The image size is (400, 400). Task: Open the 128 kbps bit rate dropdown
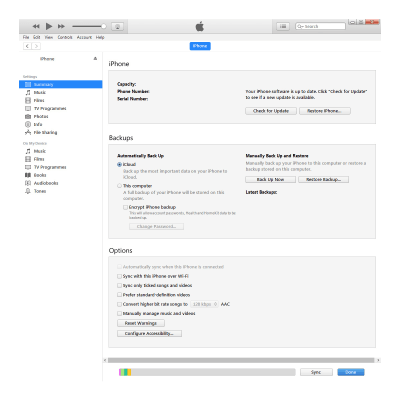[x=204, y=304]
